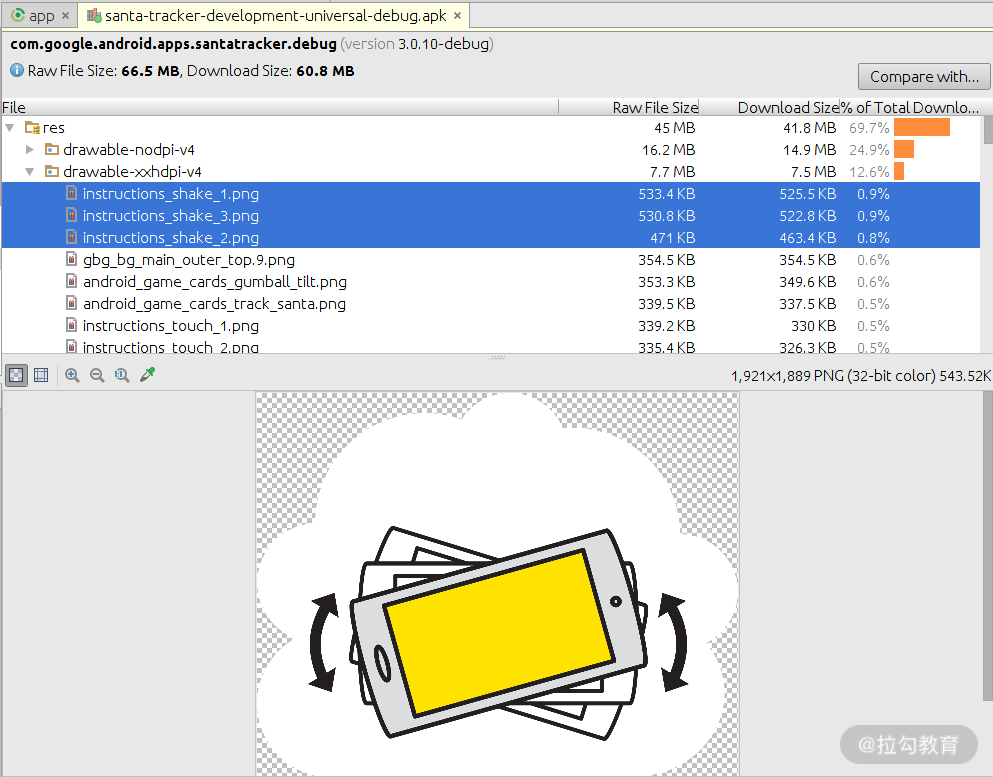The width and height of the screenshot is (993, 777).
Task: Click the info icon beside Raw File Size
Action: point(17,70)
